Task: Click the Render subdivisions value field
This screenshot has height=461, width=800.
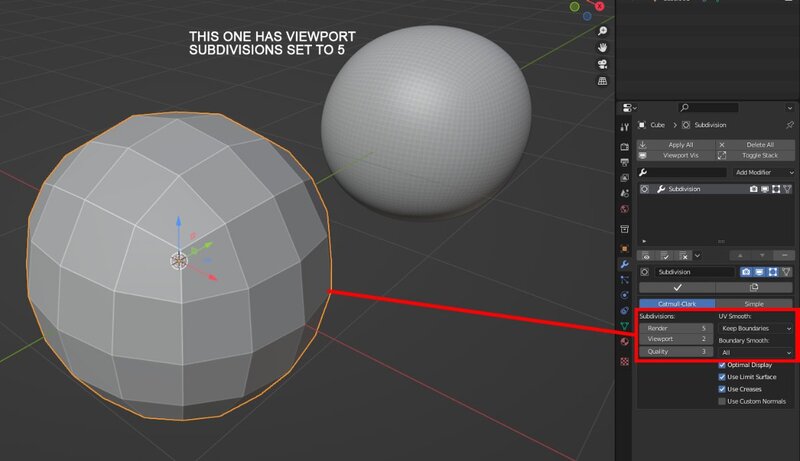Action: (676, 328)
